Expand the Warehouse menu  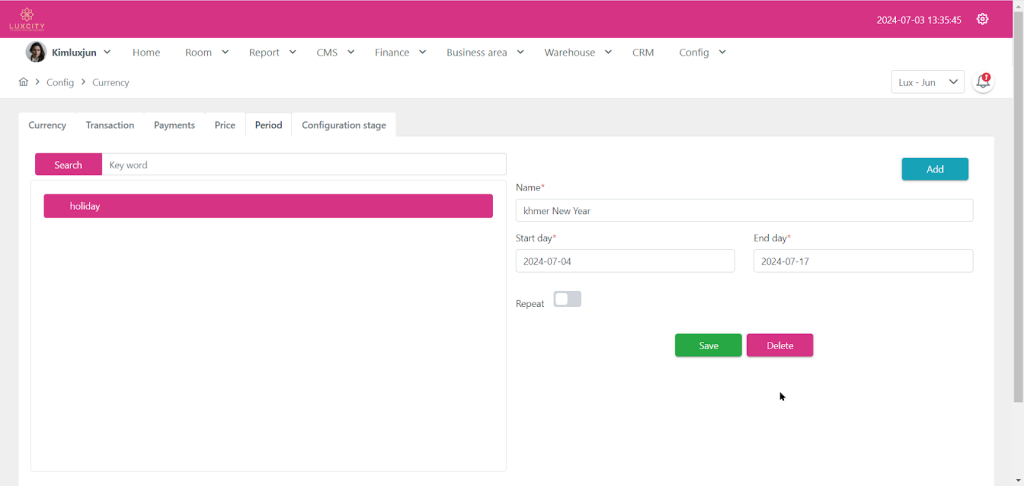tap(578, 52)
